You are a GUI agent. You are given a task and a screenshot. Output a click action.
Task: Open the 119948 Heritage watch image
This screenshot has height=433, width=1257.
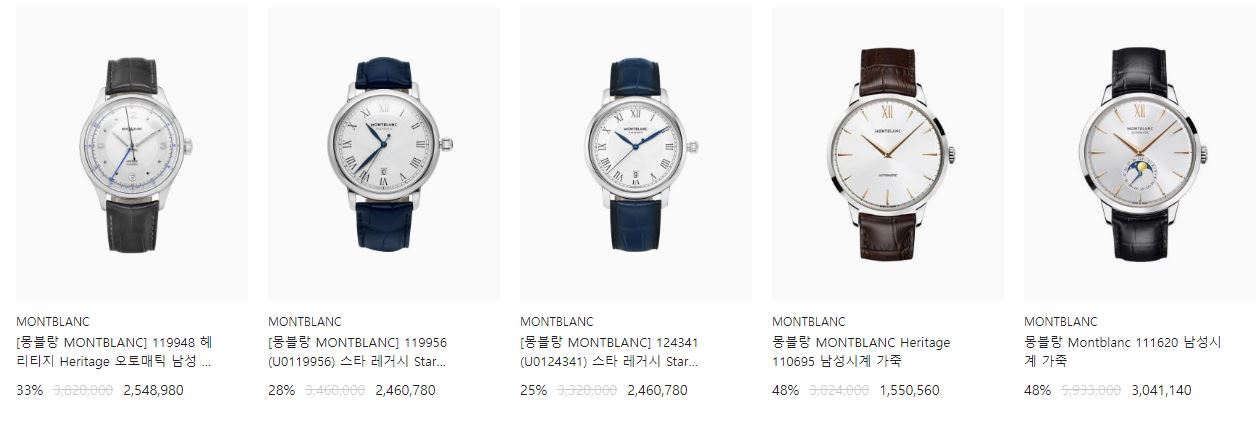(132, 154)
